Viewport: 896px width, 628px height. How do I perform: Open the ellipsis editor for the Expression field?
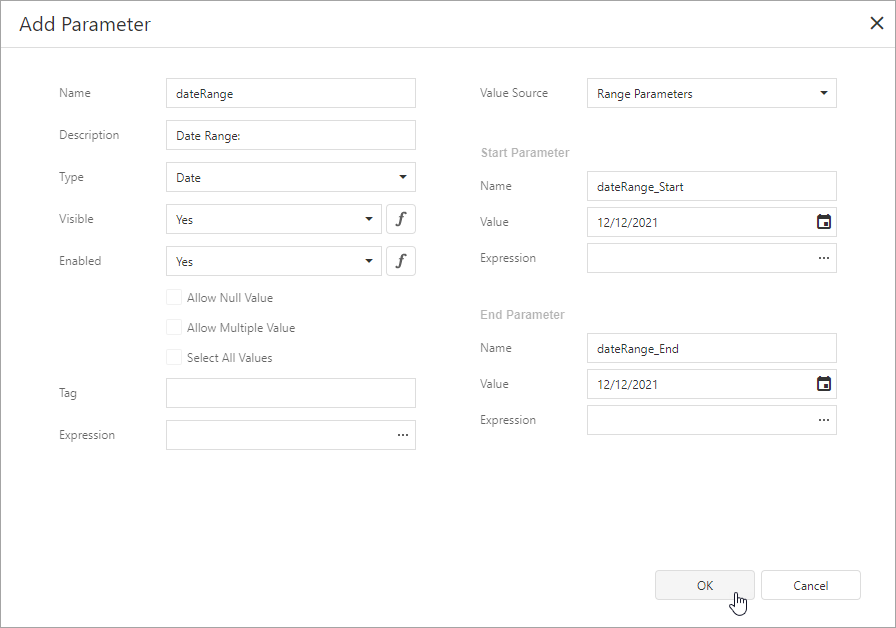coord(403,435)
